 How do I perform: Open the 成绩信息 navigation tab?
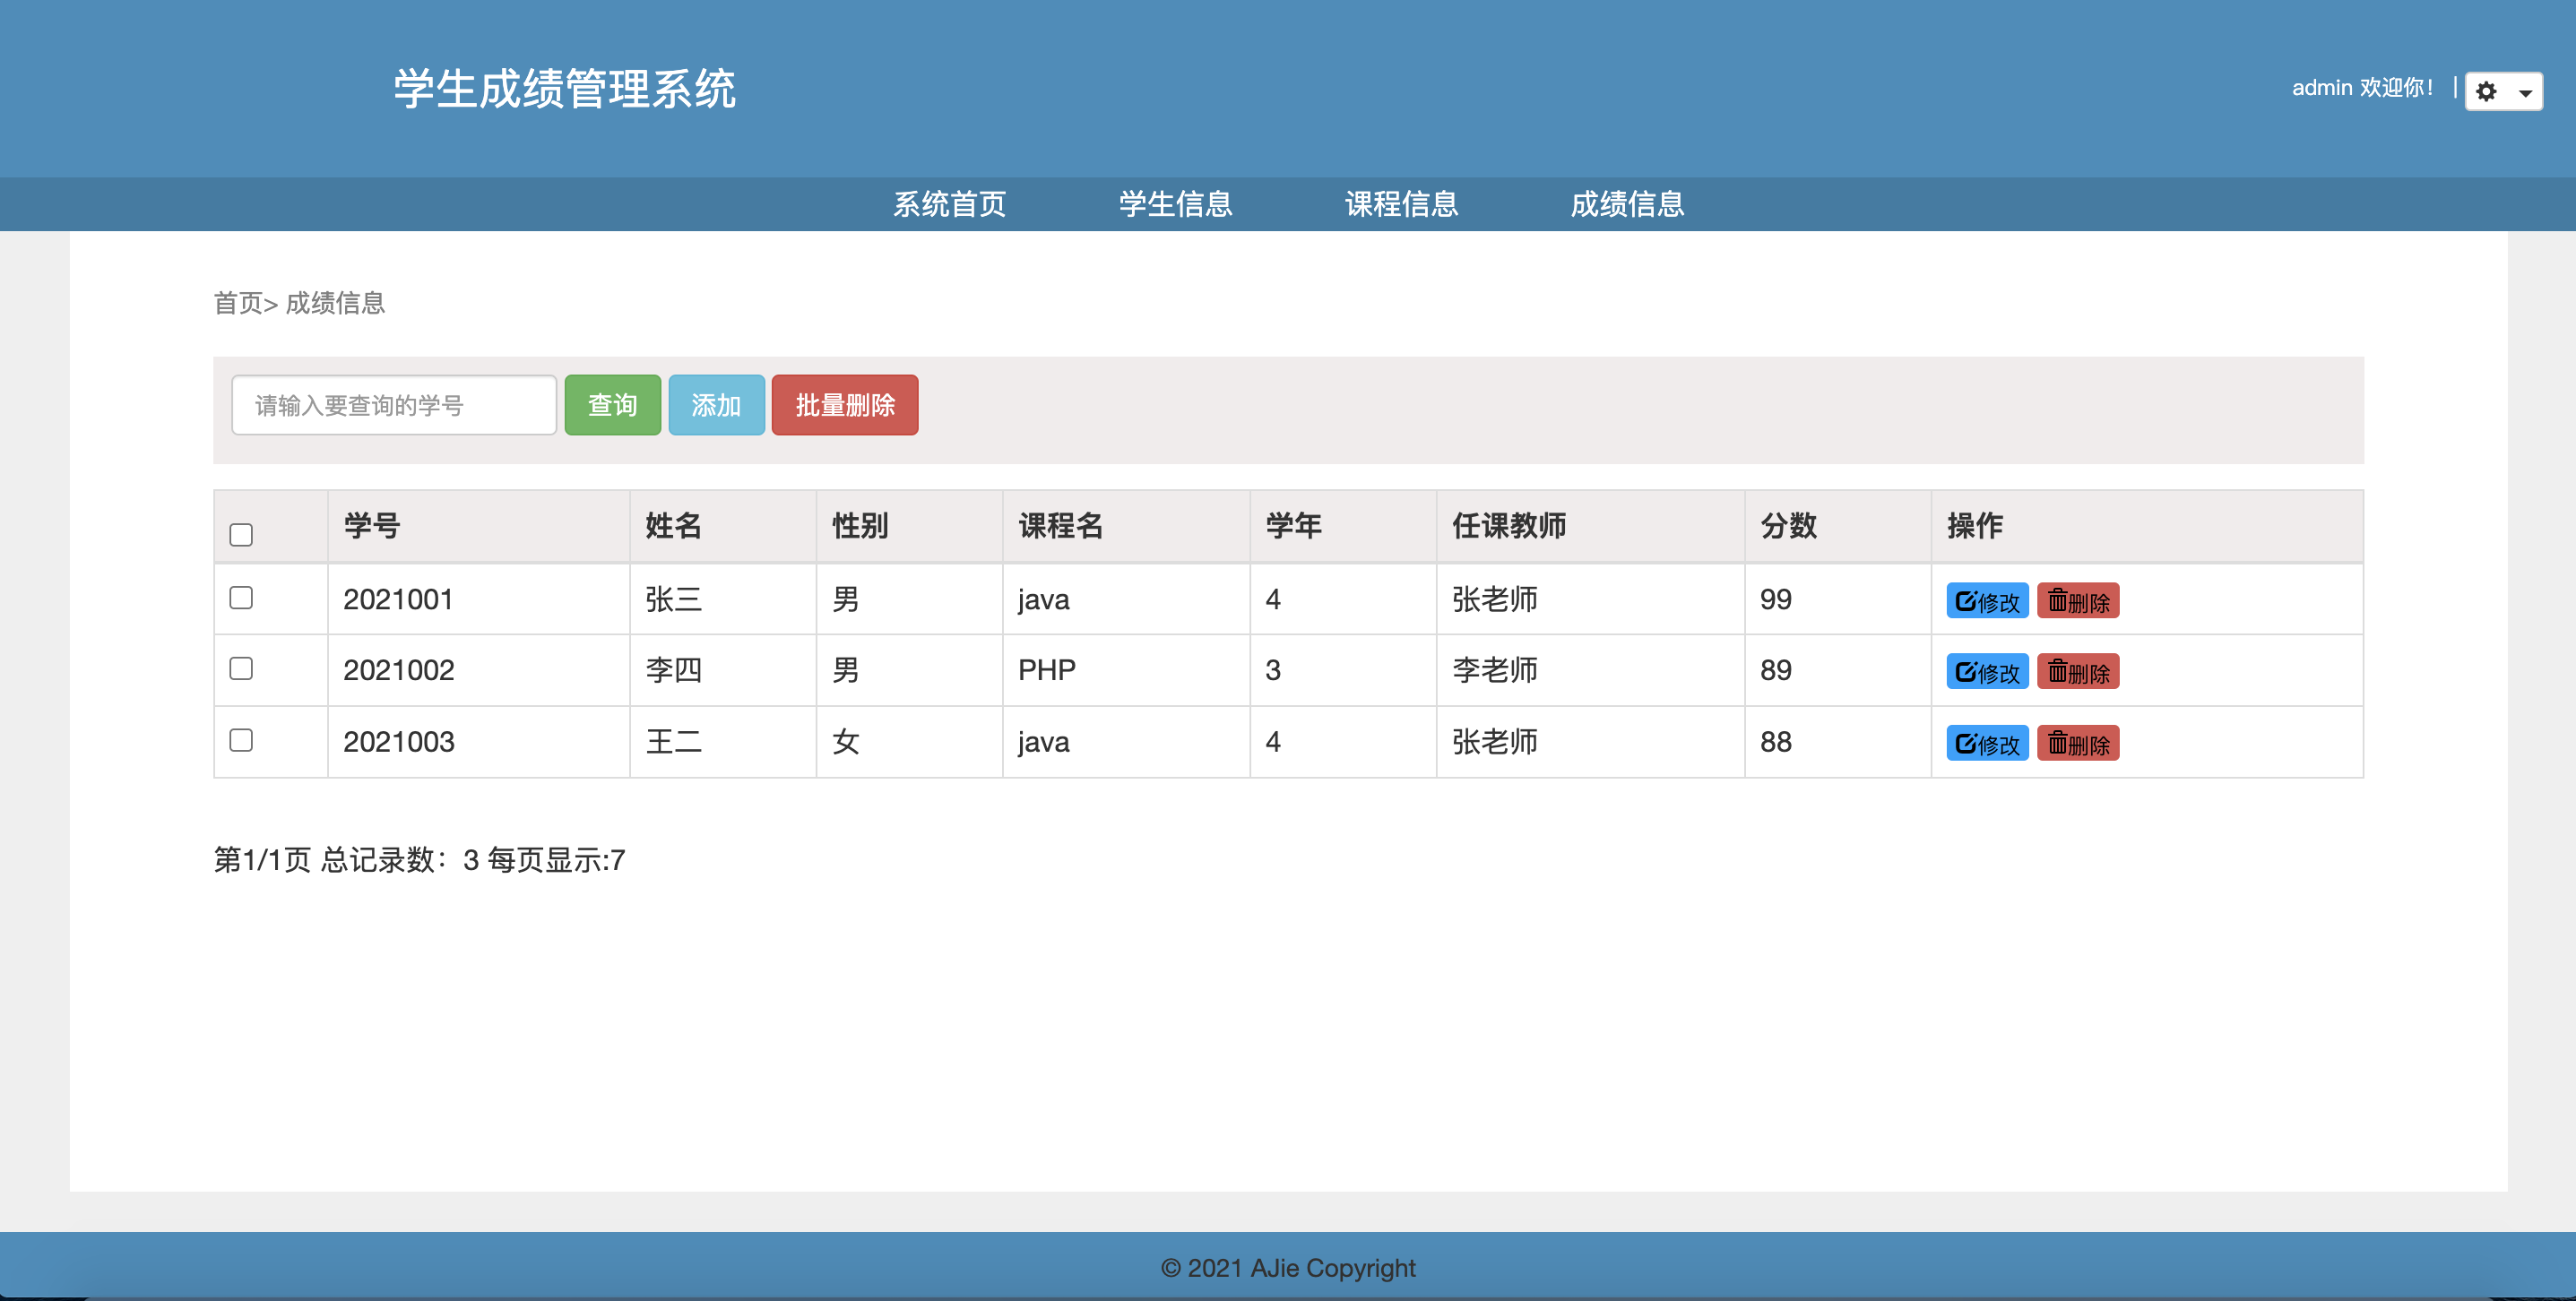(x=1627, y=204)
